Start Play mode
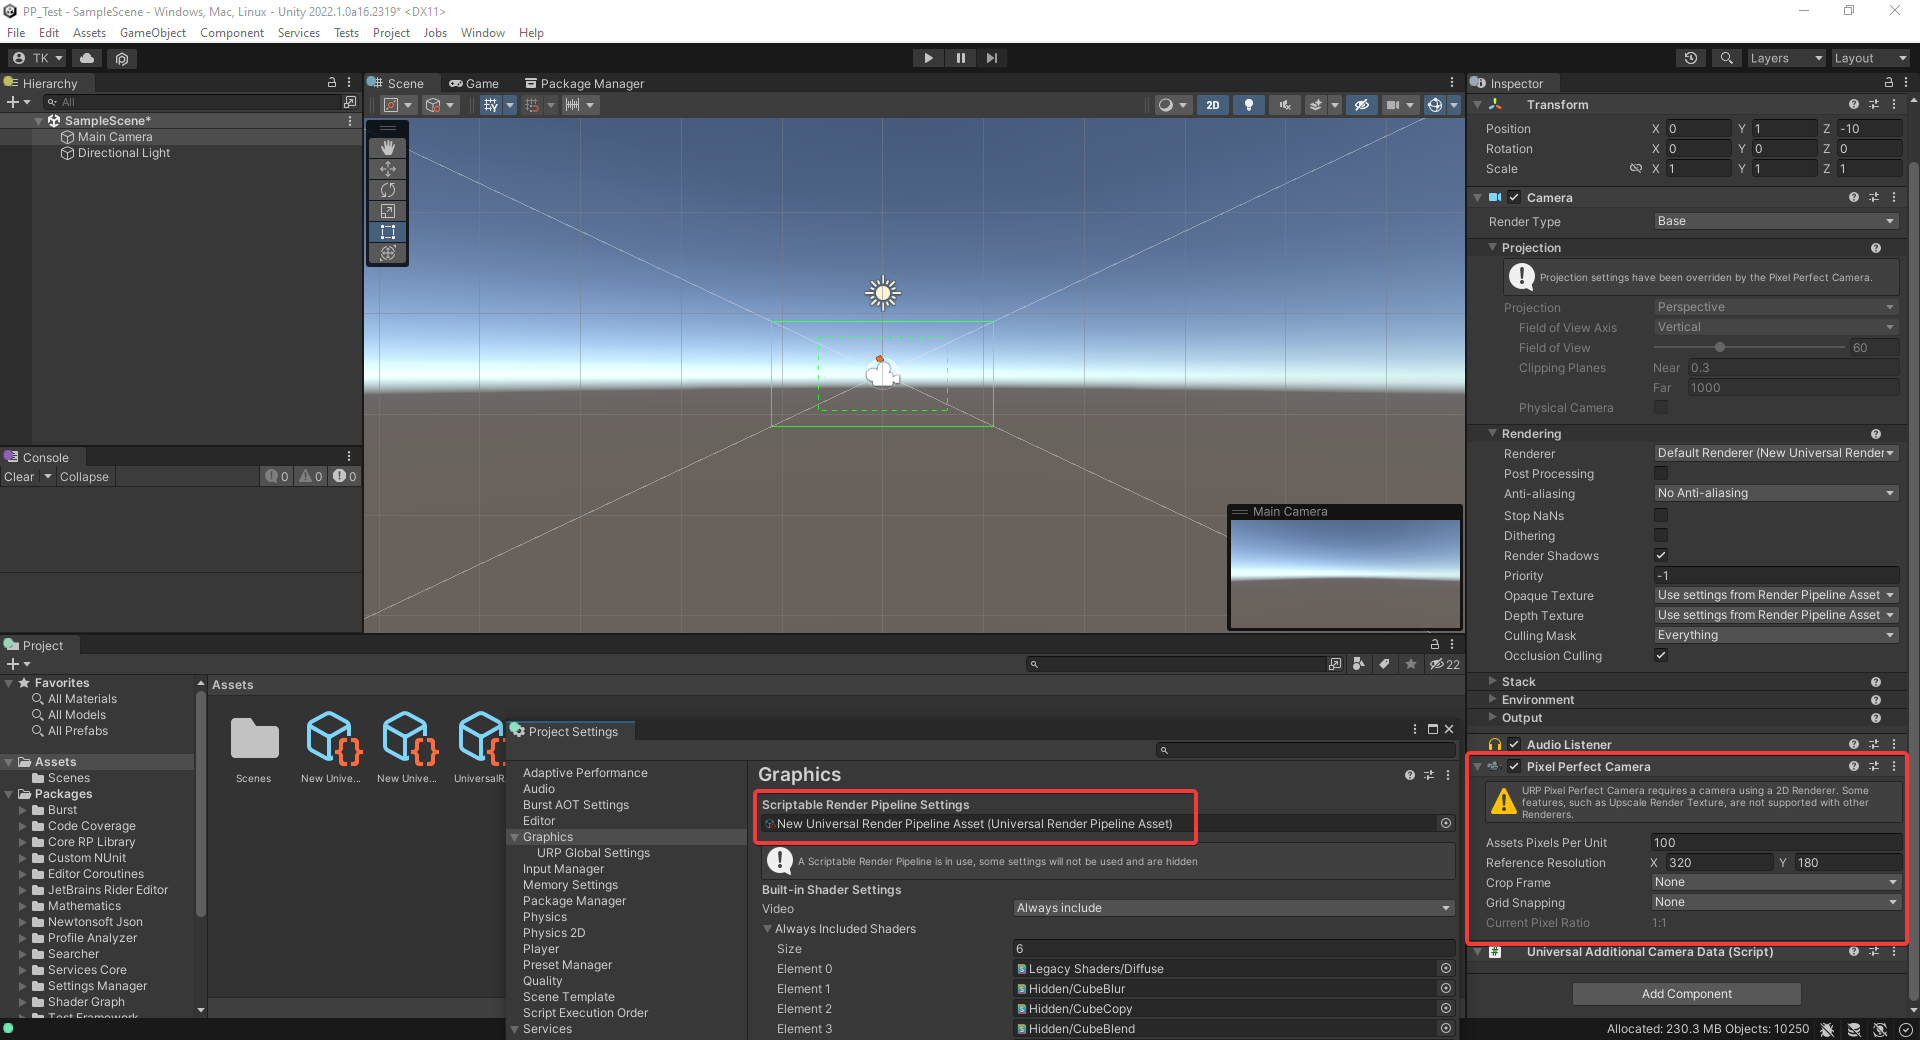The width and height of the screenshot is (1920, 1040). click(x=928, y=58)
